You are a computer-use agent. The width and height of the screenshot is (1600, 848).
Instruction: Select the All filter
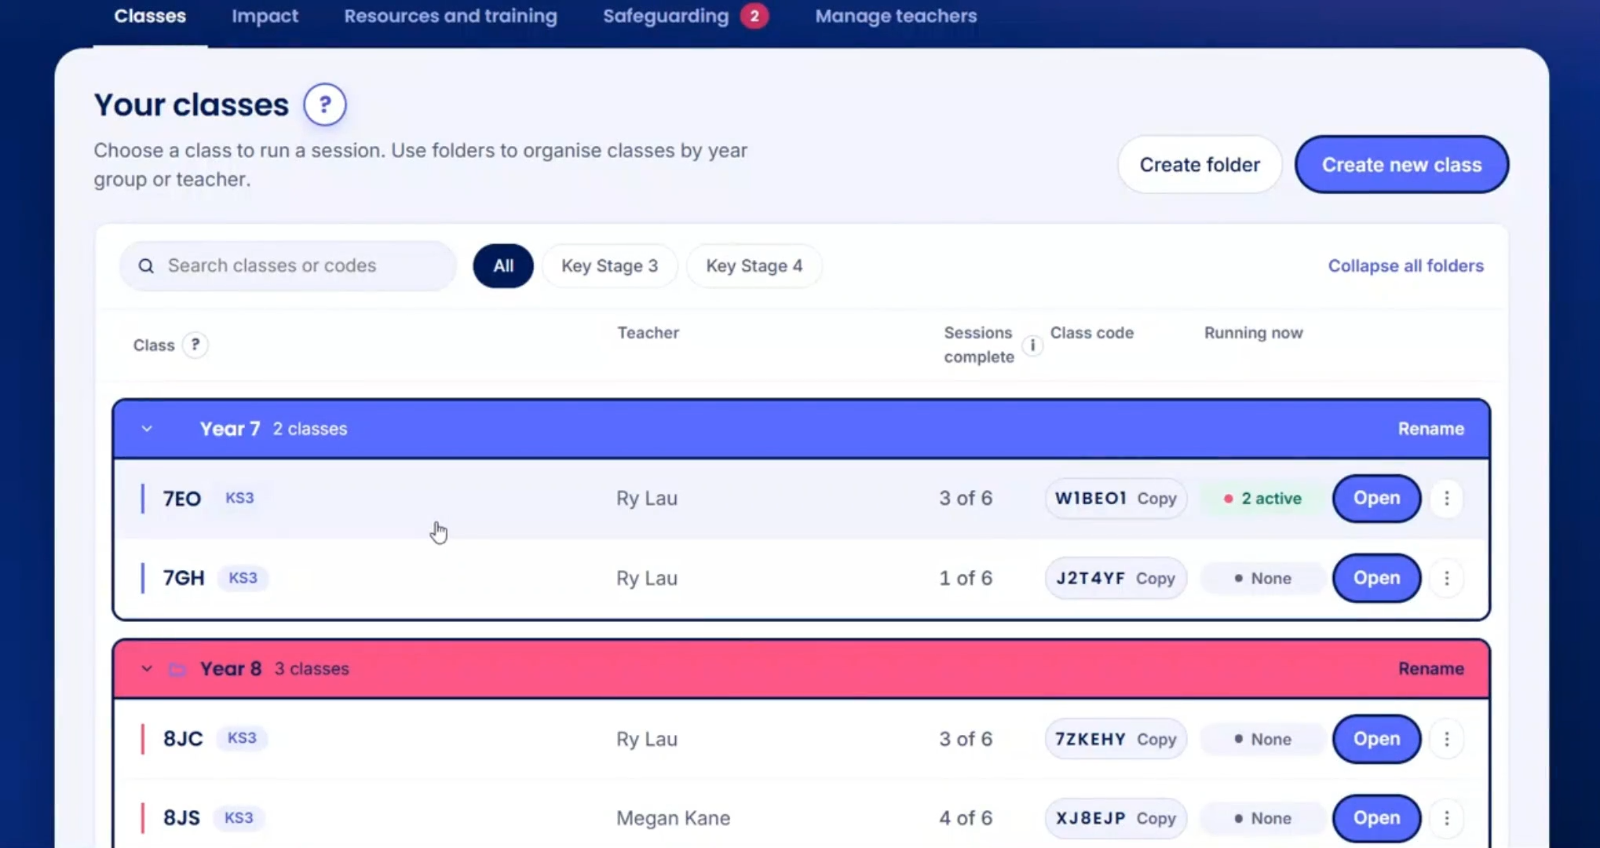[x=503, y=266]
